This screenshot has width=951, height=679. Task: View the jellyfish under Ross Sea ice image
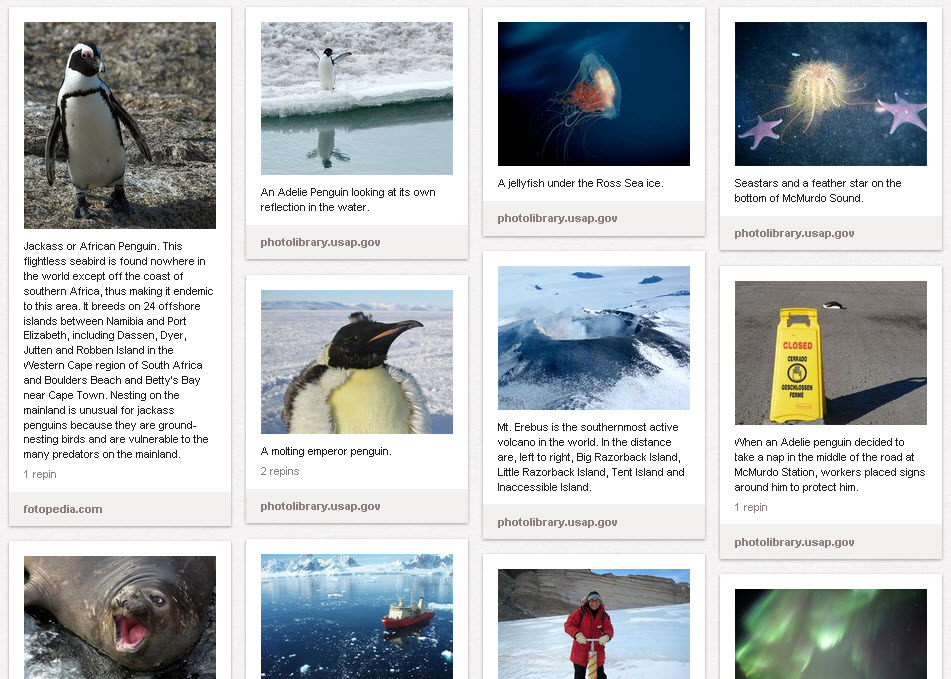point(594,94)
